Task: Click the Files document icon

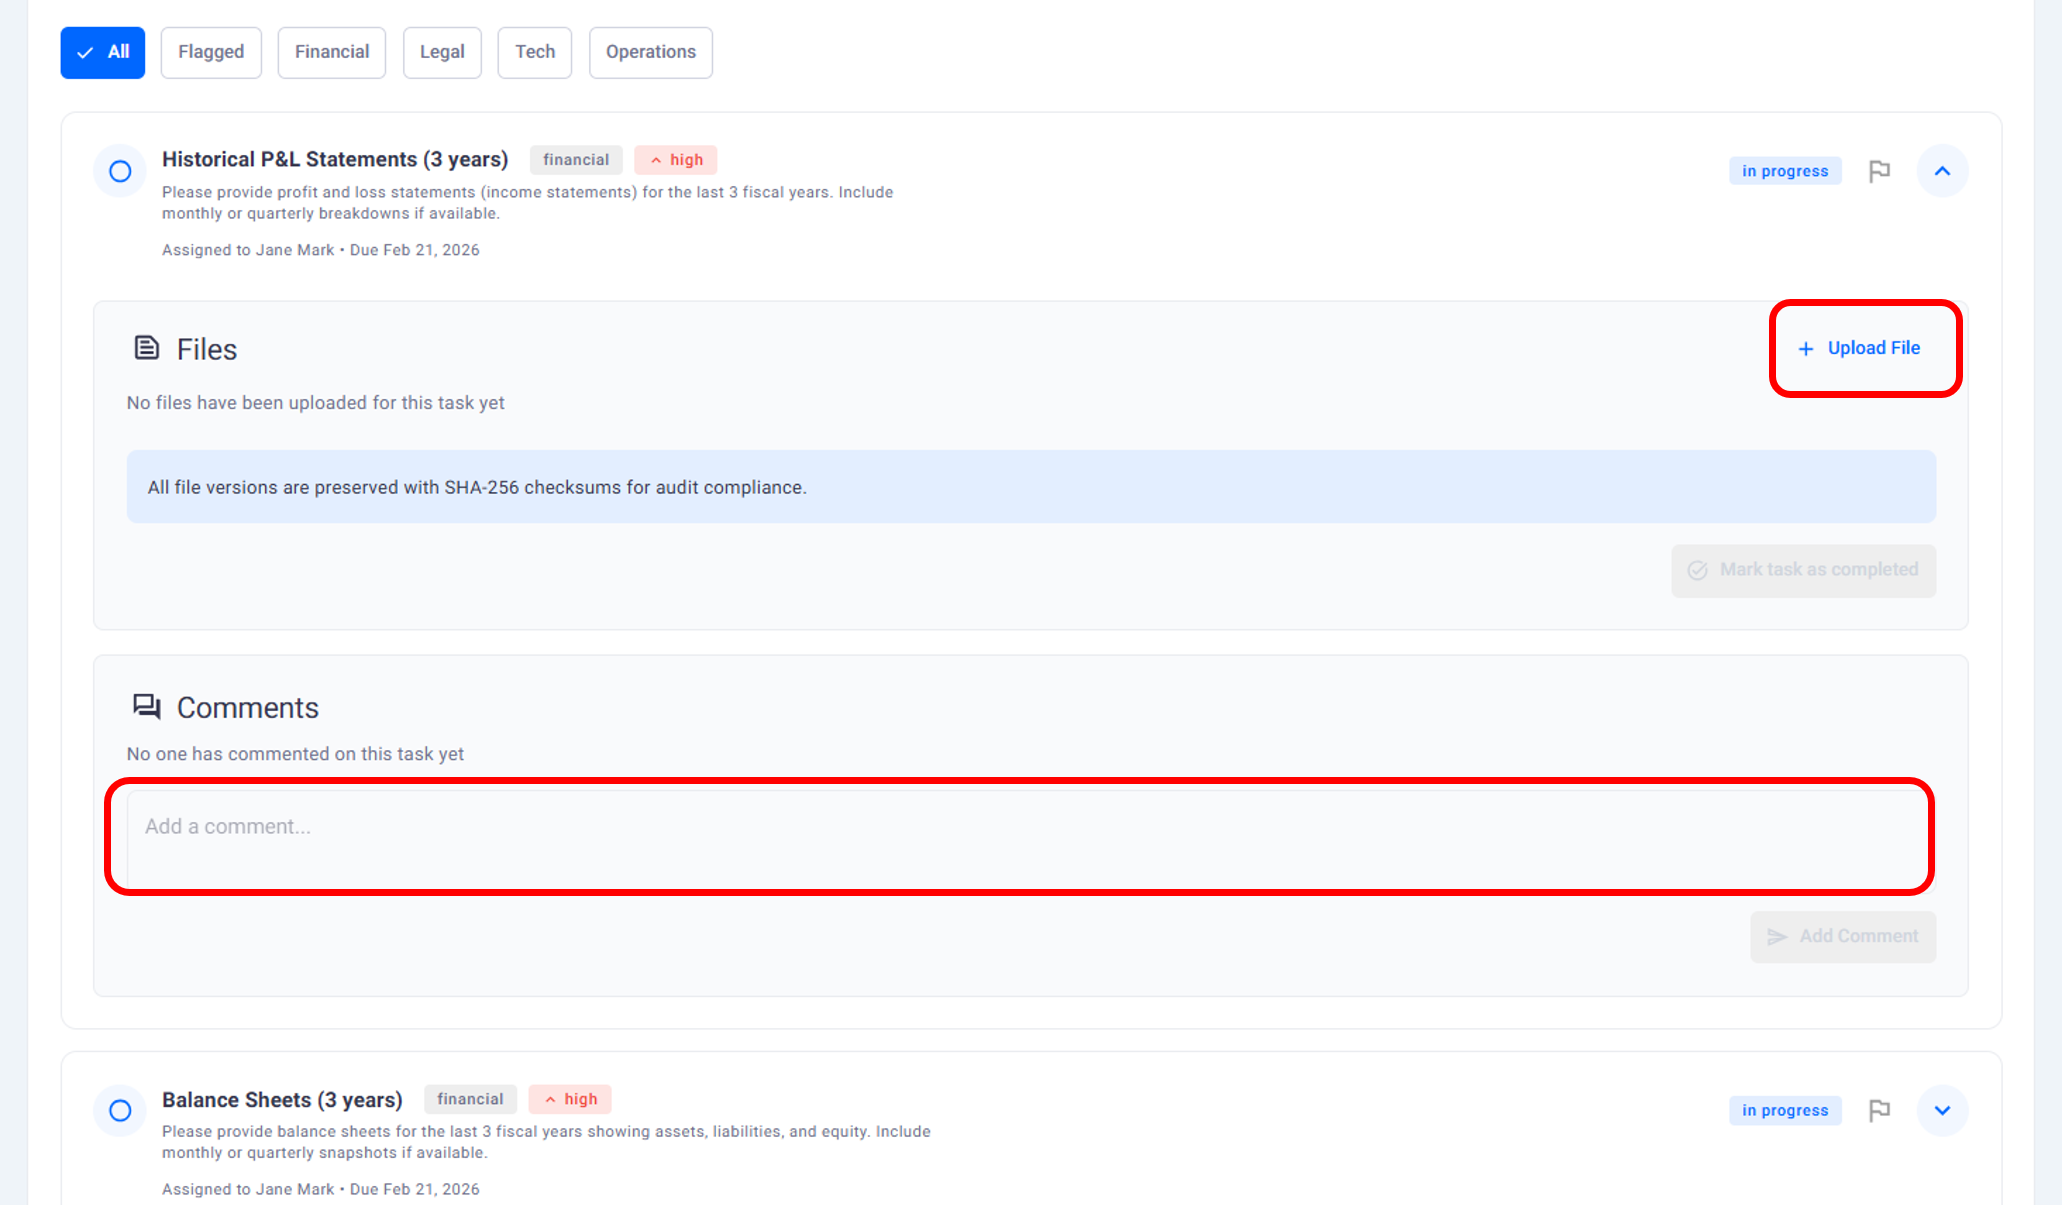Action: pos(147,348)
